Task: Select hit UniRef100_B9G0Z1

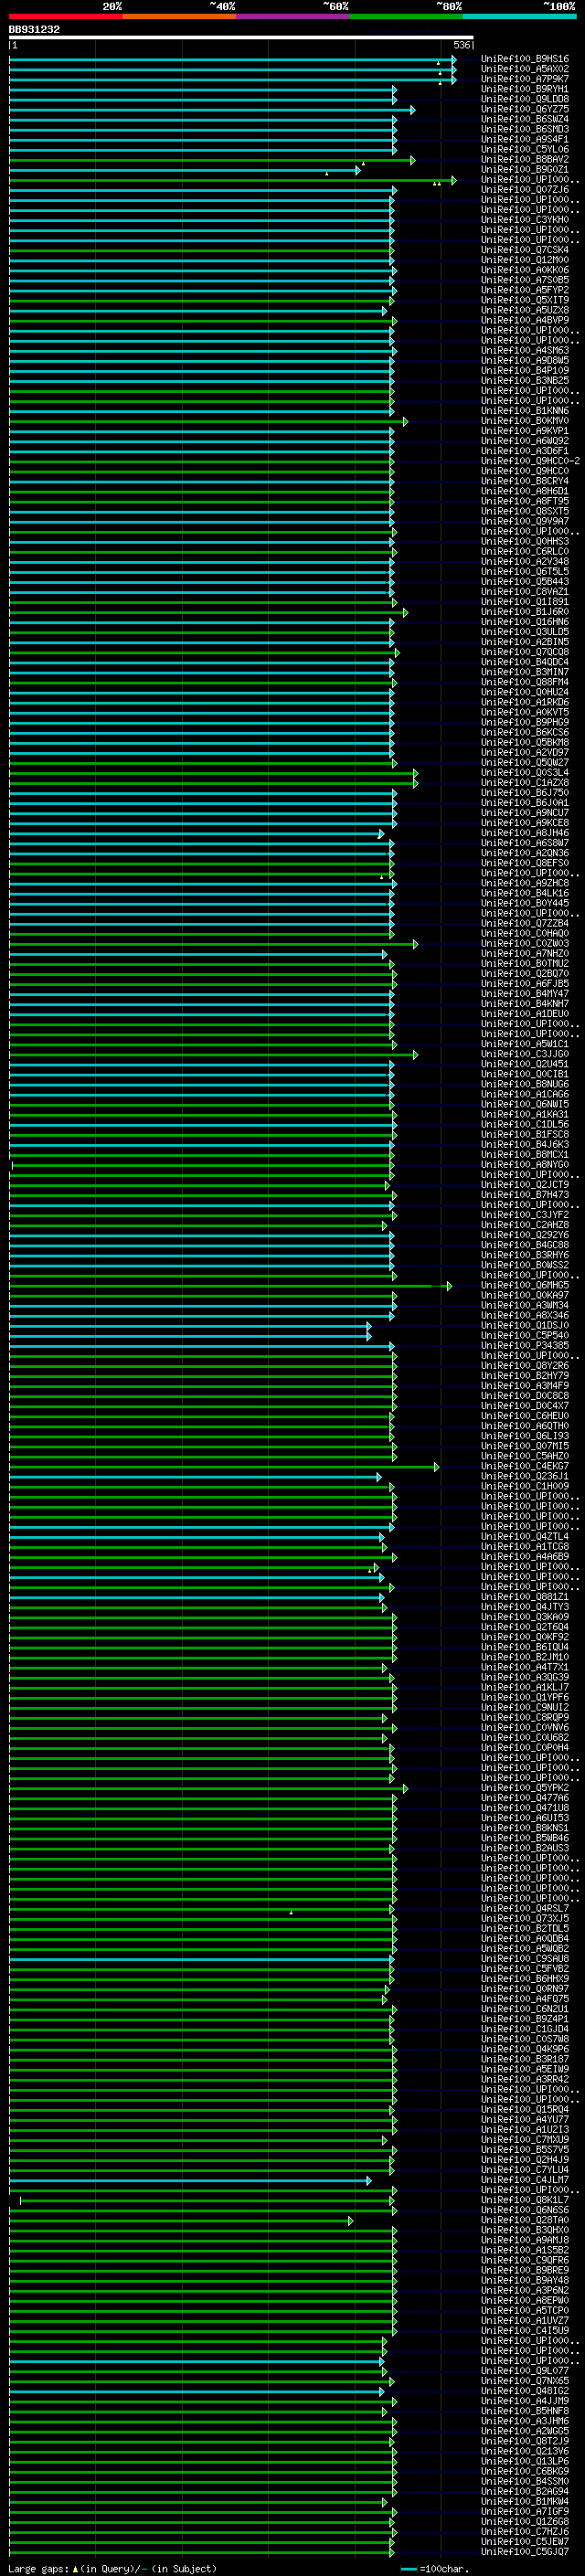Action: pos(525,169)
